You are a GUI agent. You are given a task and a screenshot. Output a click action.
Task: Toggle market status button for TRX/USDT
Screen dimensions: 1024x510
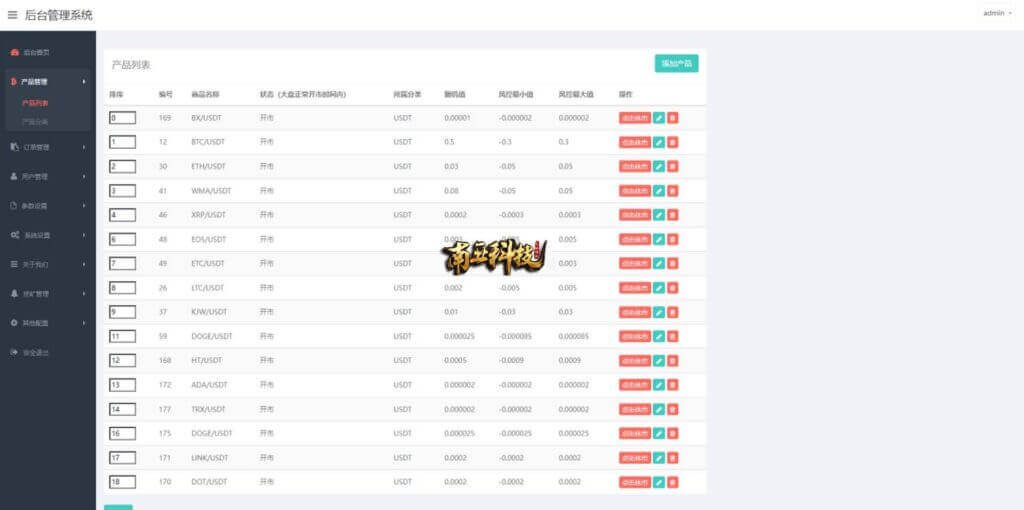pyautogui.click(x=634, y=409)
